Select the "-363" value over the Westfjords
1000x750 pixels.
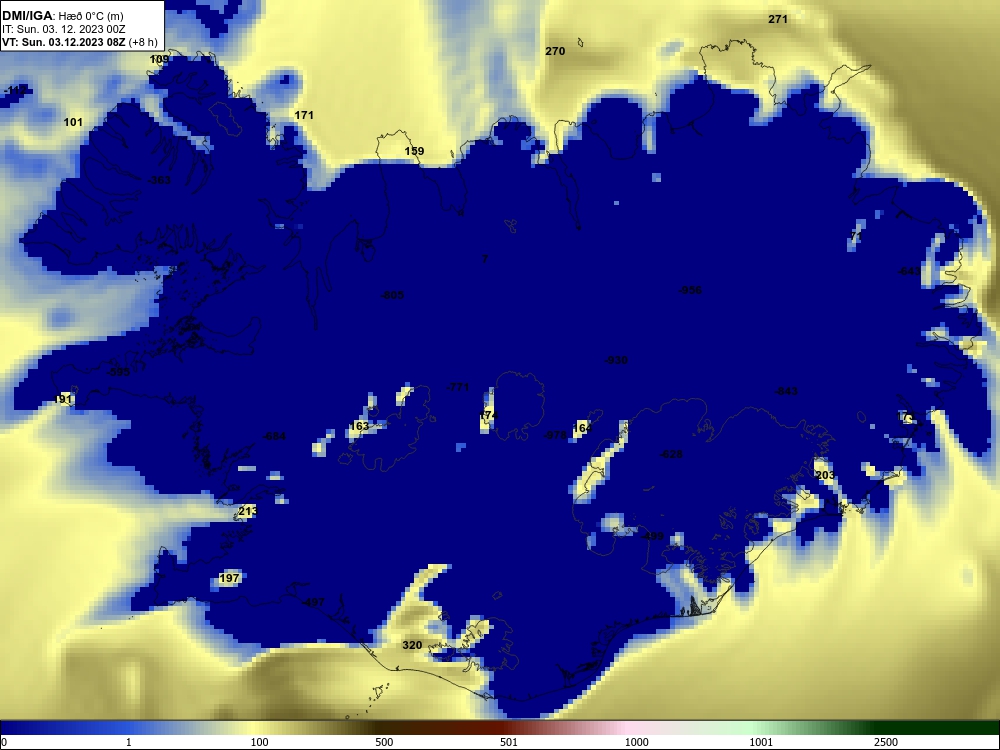click(x=159, y=180)
